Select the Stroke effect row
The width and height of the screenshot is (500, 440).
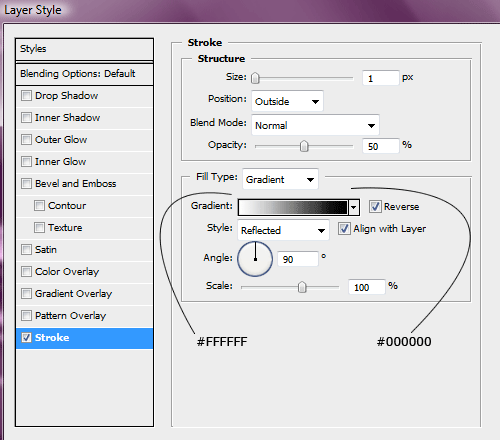84,338
